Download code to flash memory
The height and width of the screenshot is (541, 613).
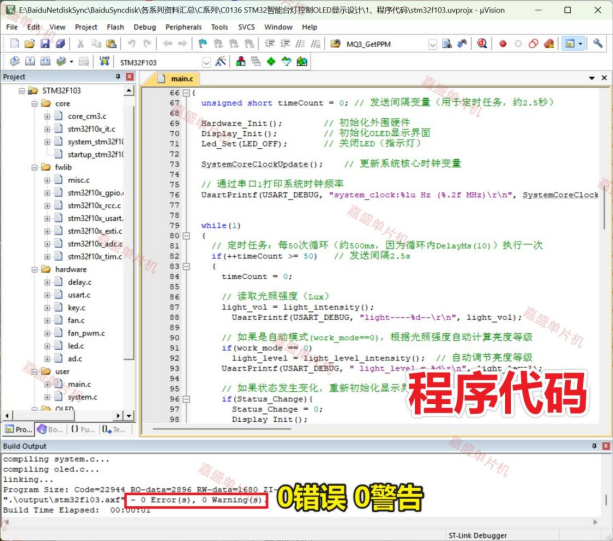click(104, 61)
